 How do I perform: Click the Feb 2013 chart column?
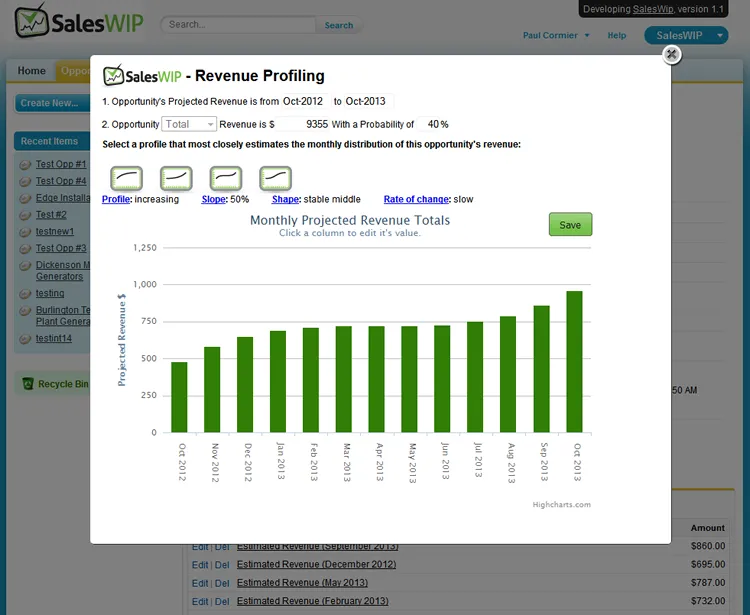(311, 380)
